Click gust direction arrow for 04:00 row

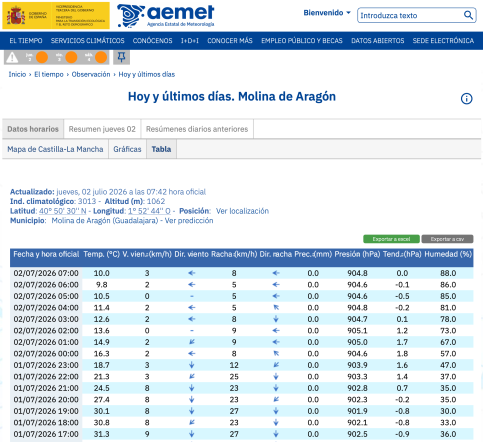click(x=276, y=308)
